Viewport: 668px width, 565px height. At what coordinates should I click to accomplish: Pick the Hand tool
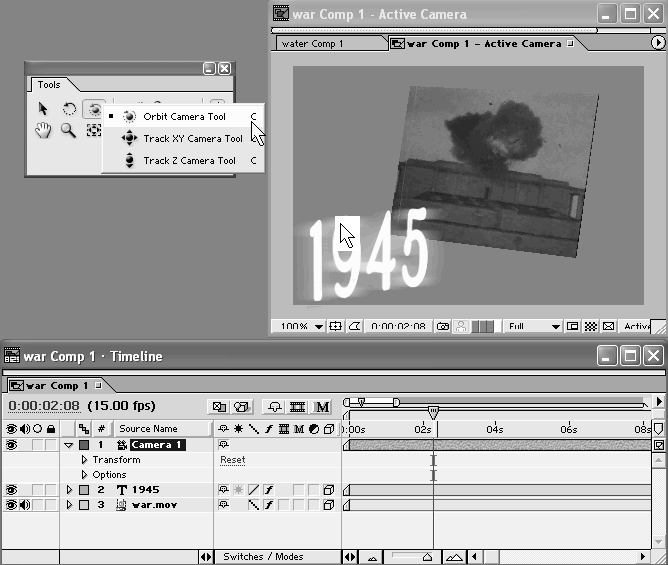tap(43, 131)
